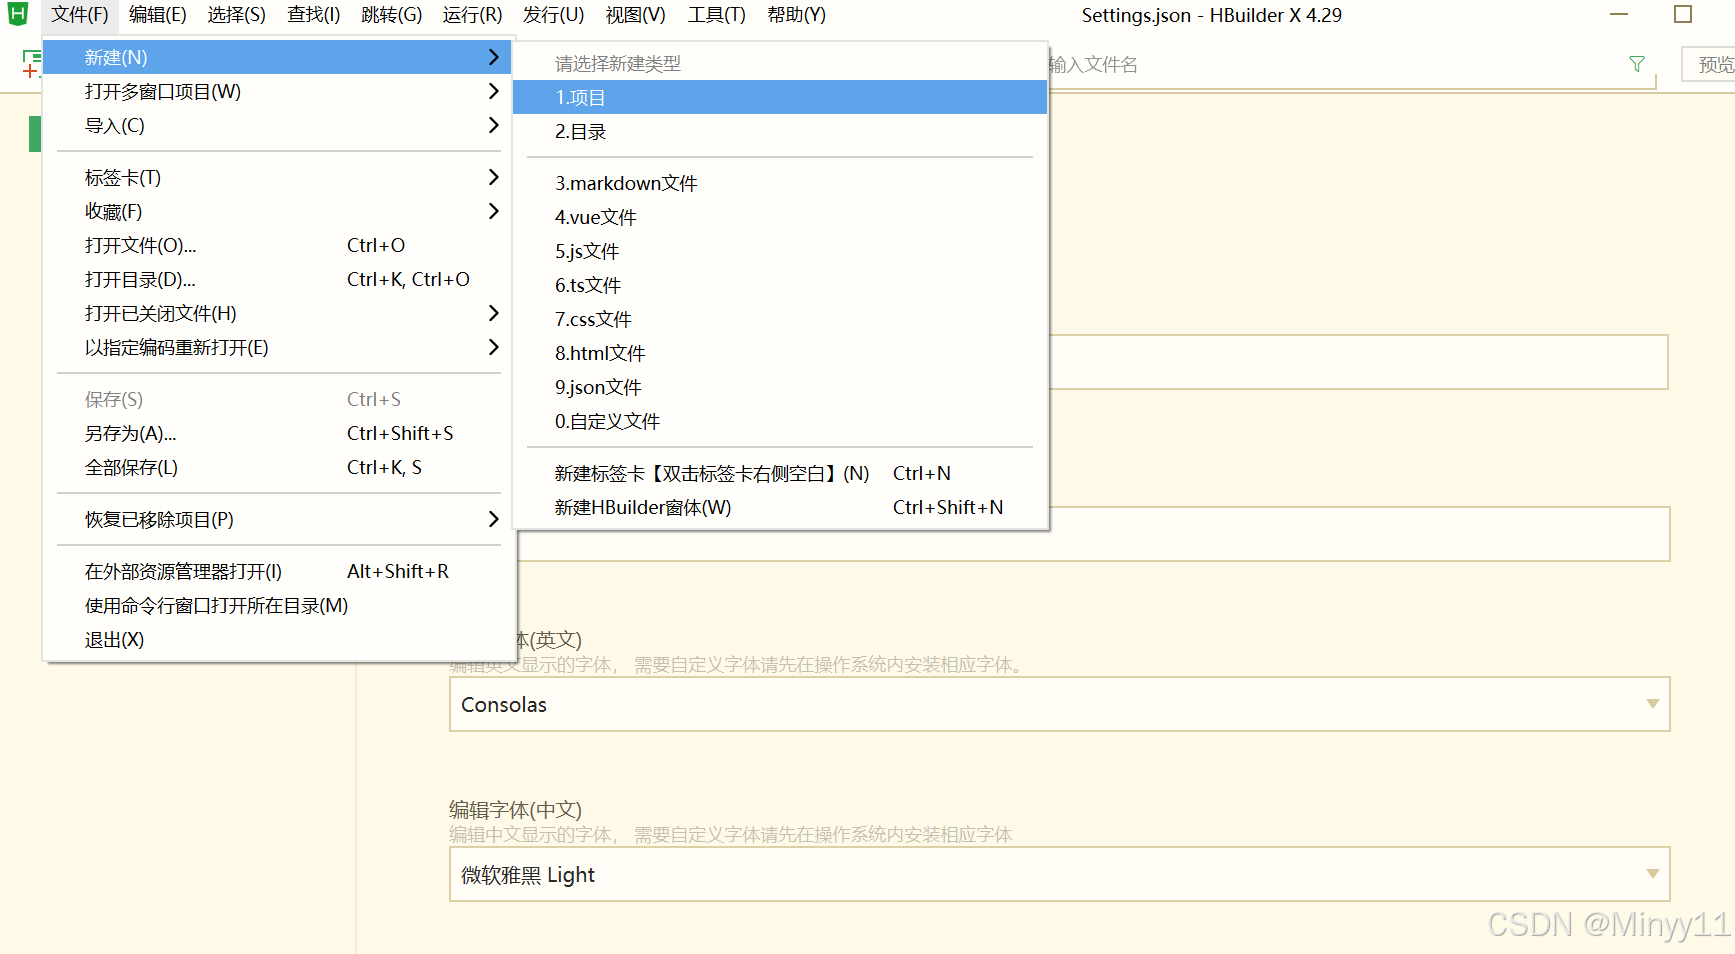
Task: Choose 使用命令行窗口打开所在目录(M)
Action: point(279,606)
